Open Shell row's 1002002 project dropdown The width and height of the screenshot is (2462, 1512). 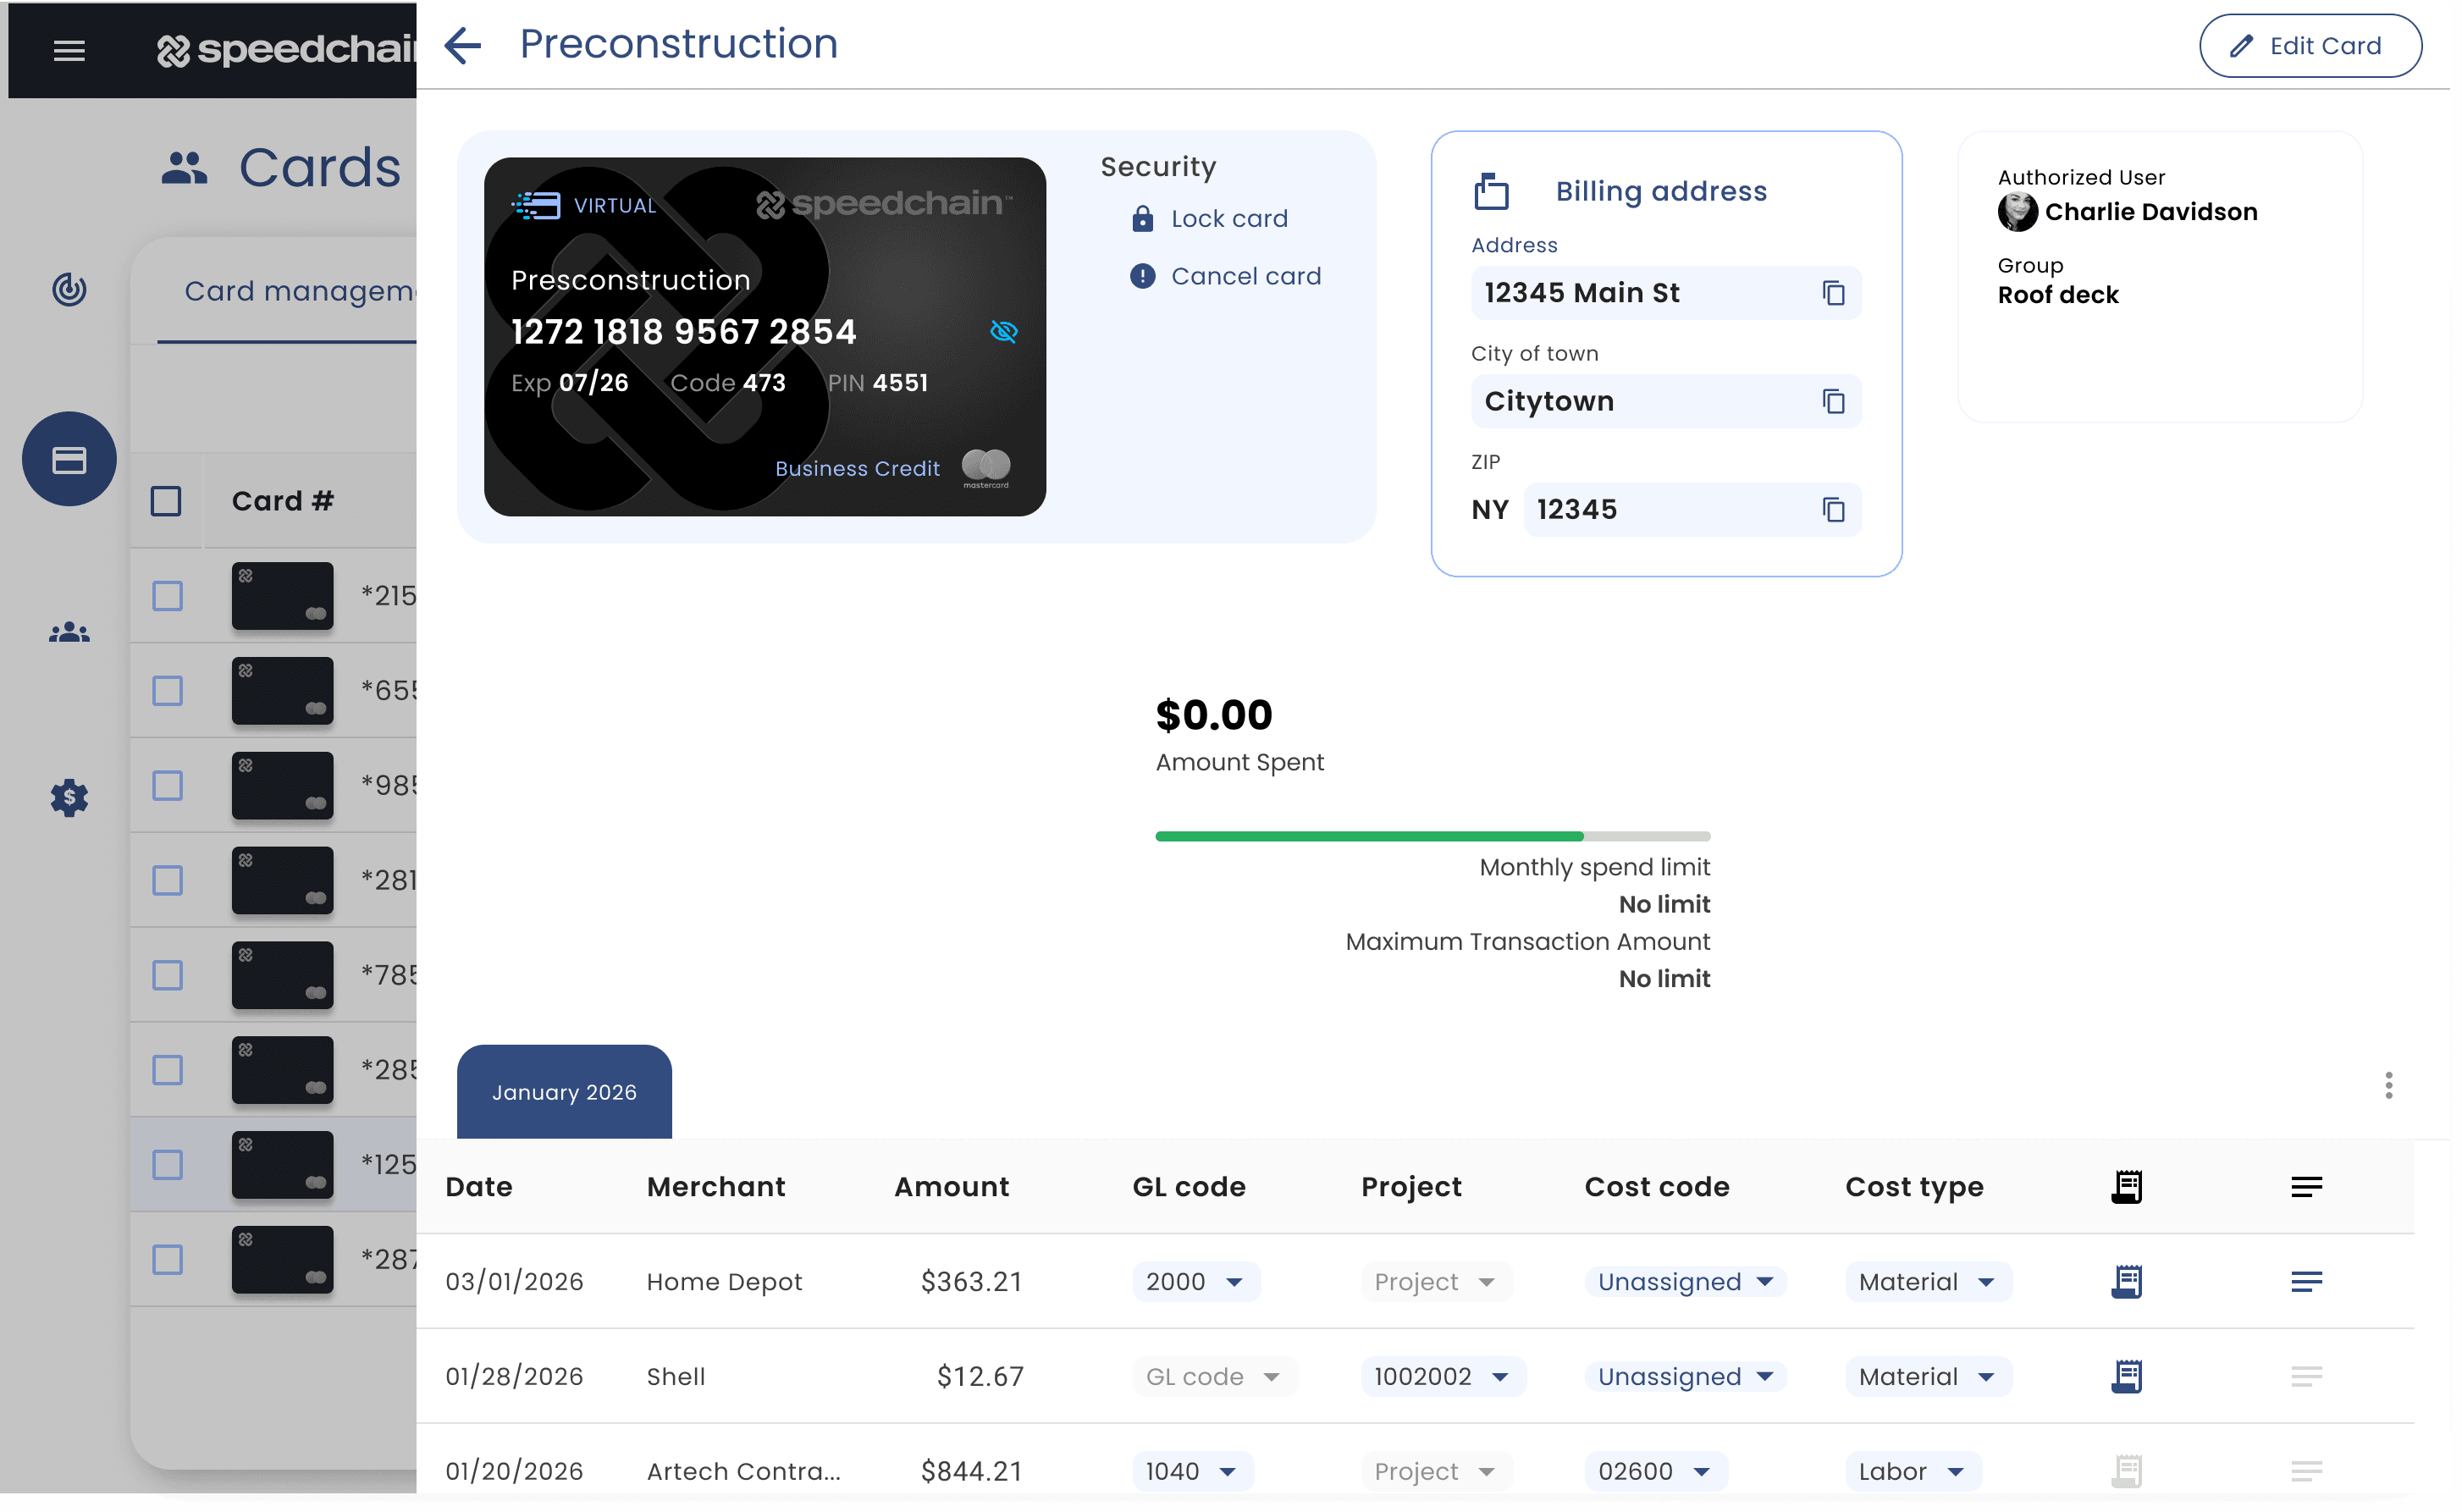click(1441, 1376)
